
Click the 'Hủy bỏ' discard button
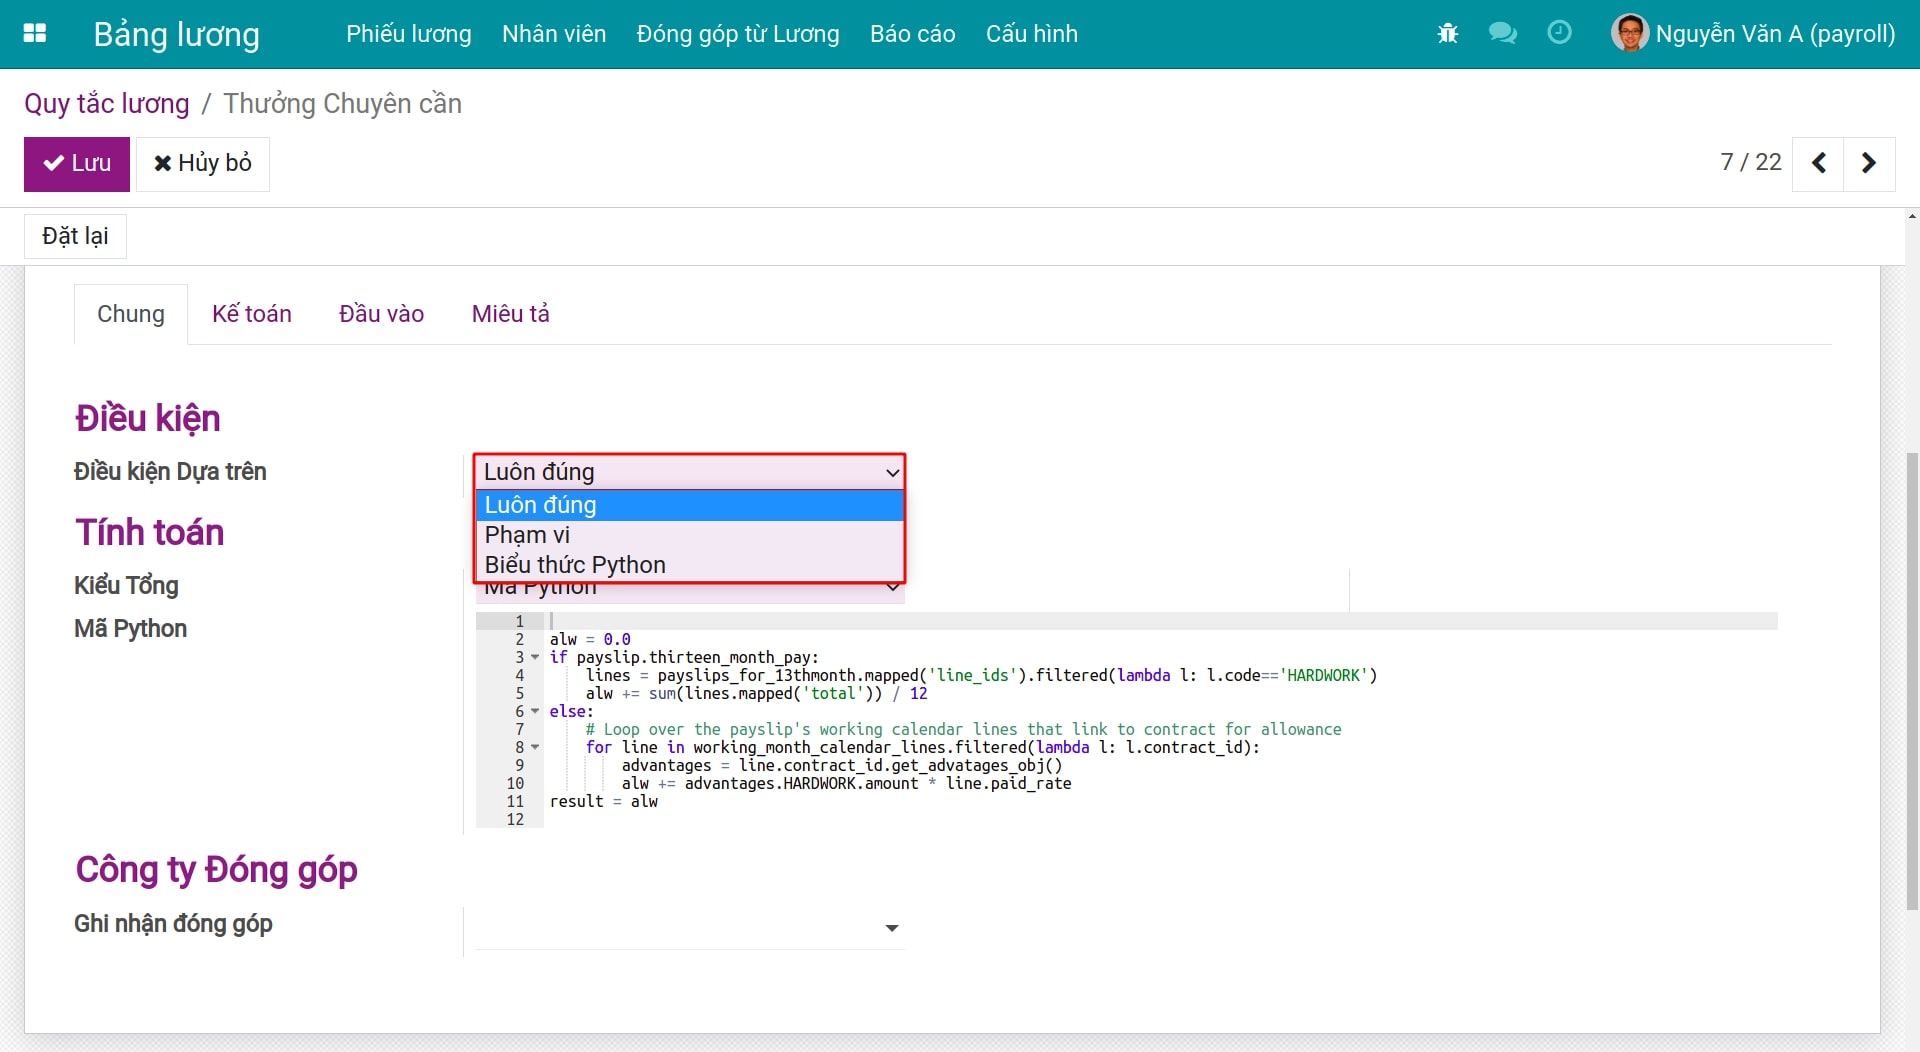[203, 164]
